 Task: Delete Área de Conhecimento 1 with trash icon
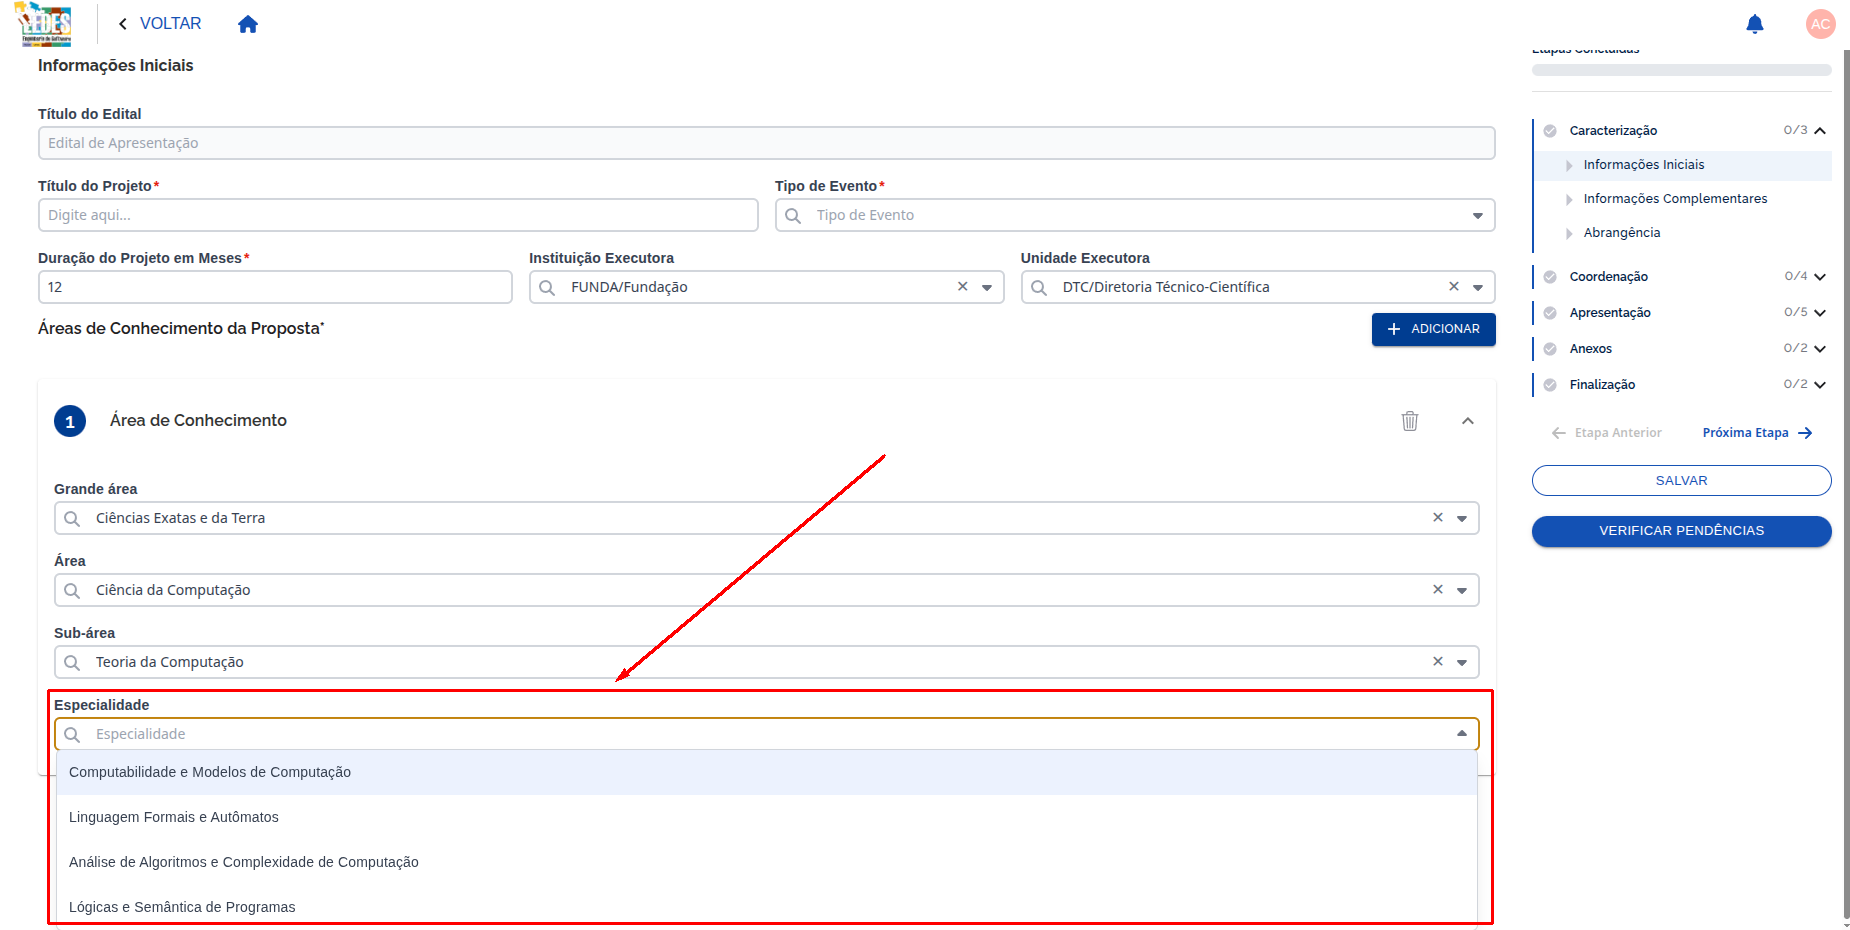pyautogui.click(x=1410, y=421)
